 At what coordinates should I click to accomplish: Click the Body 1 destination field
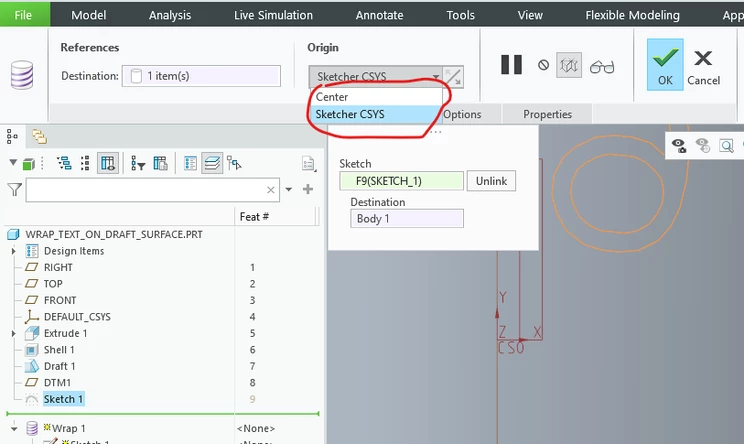coord(407,219)
